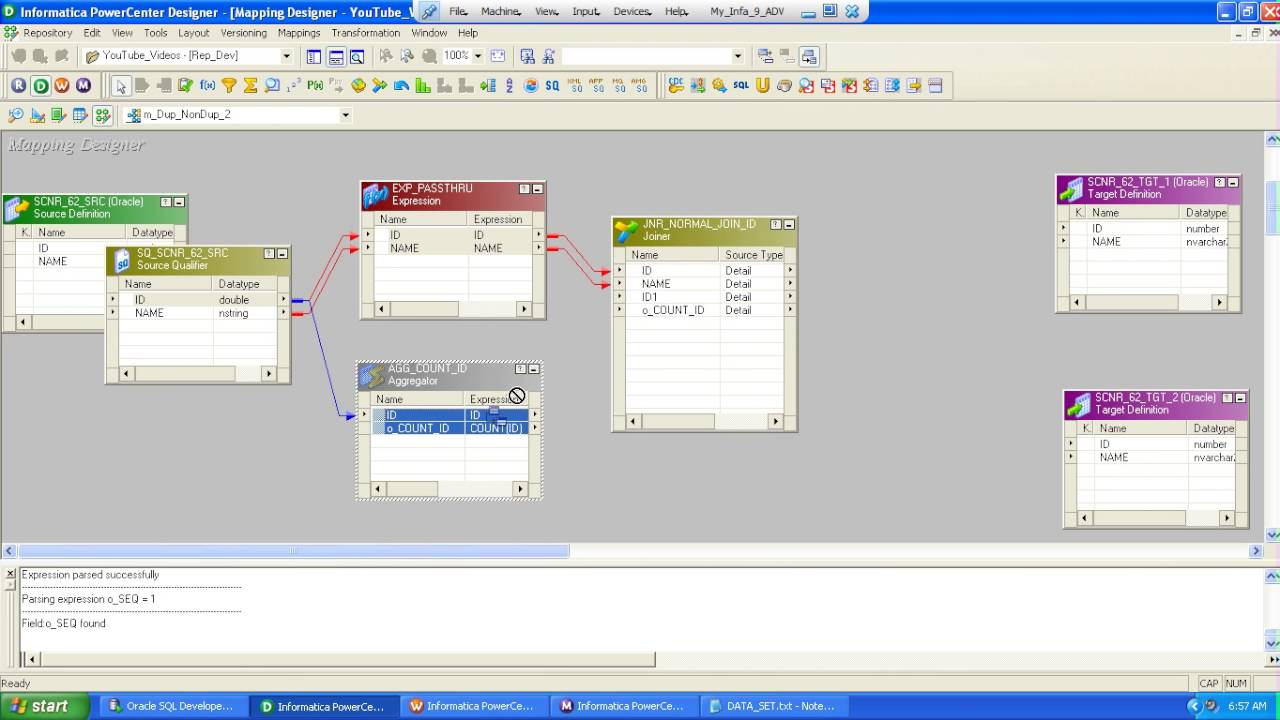The image size is (1280, 720).
Task: Click help icon on EXP_PASSTHRU title bar
Action: click(x=525, y=189)
